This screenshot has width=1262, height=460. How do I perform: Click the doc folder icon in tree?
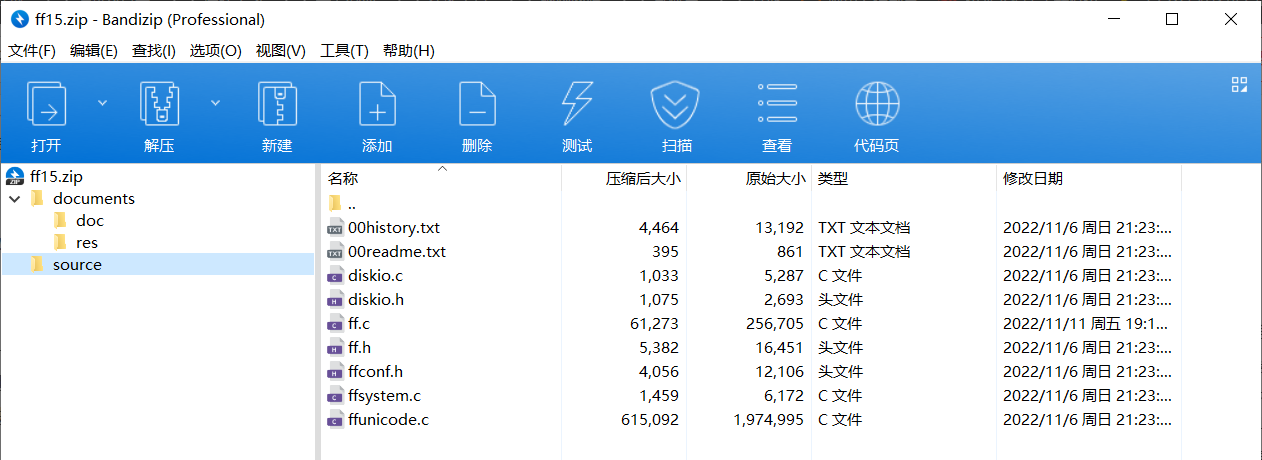pyautogui.click(x=60, y=220)
